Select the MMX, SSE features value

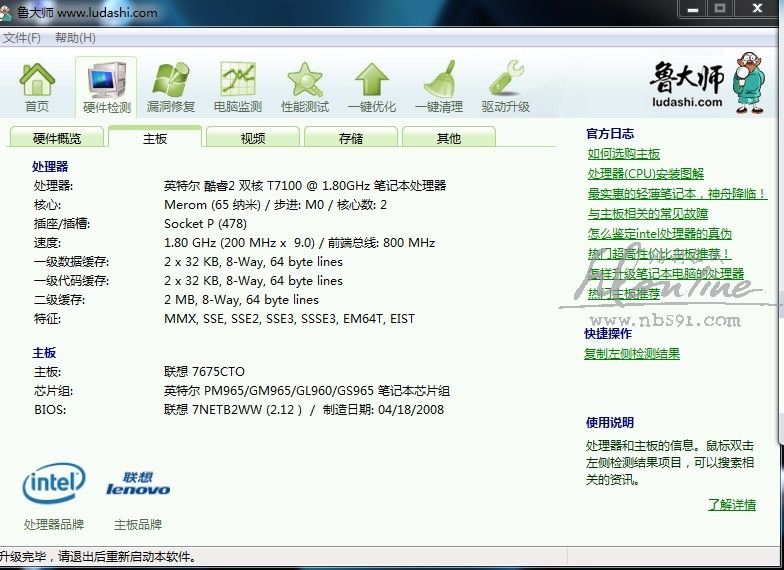(289, 318)
